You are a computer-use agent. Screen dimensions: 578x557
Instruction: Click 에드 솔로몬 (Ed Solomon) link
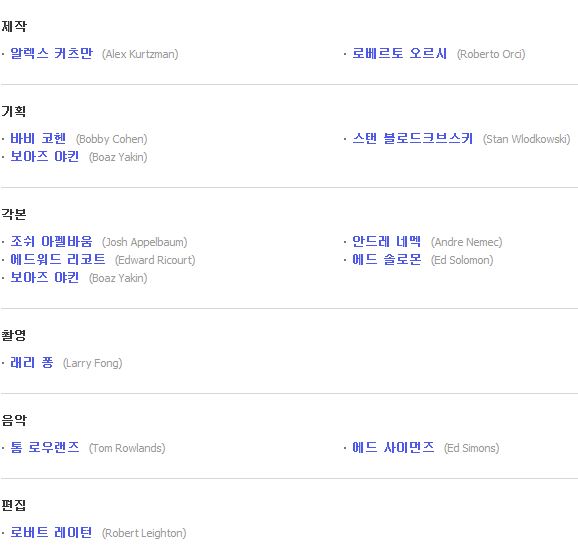(x=386, y=260)
